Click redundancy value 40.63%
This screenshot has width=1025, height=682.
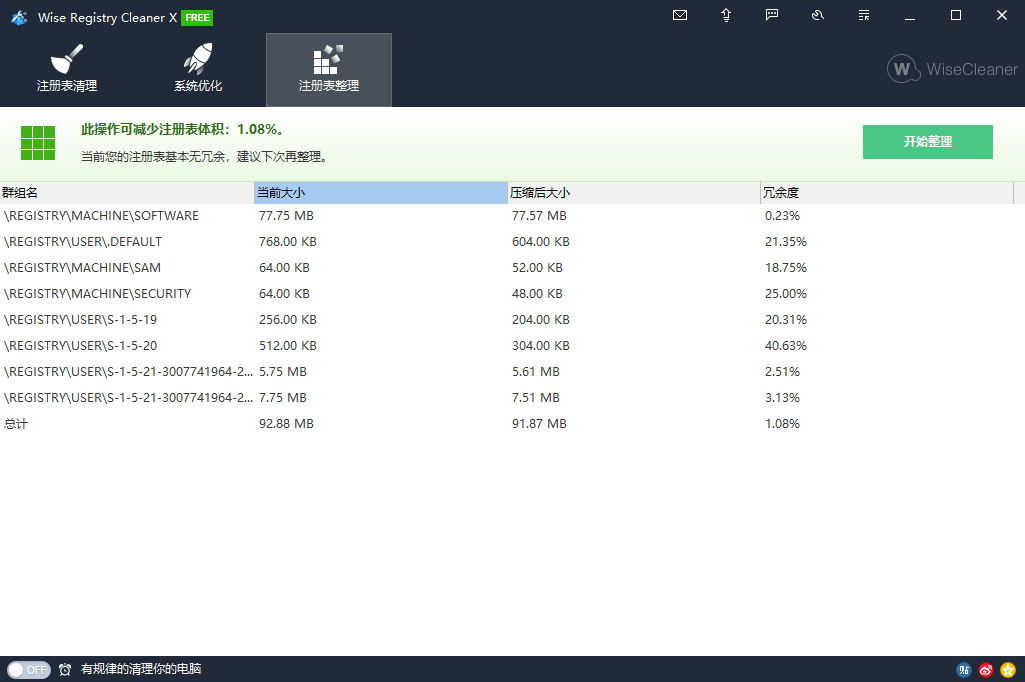coord(786,346)
